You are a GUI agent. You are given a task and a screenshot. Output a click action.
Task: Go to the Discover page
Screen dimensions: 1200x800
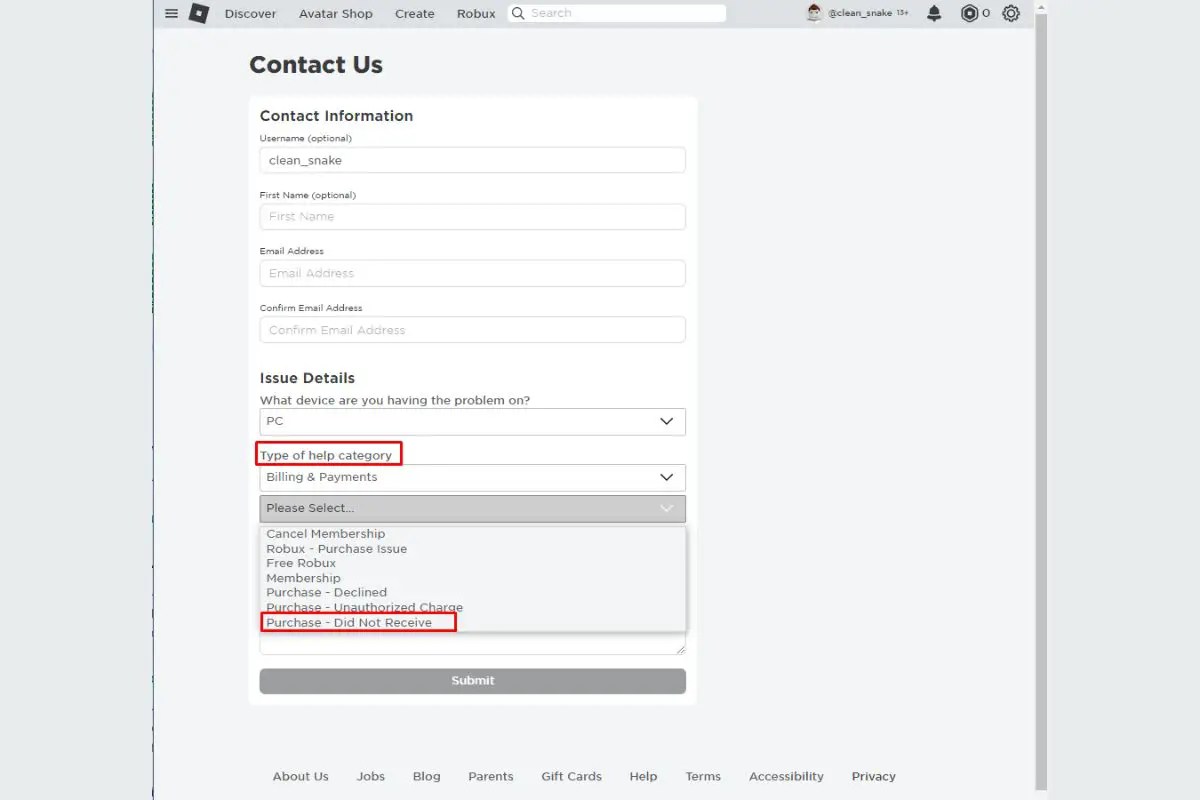point(250,14)
